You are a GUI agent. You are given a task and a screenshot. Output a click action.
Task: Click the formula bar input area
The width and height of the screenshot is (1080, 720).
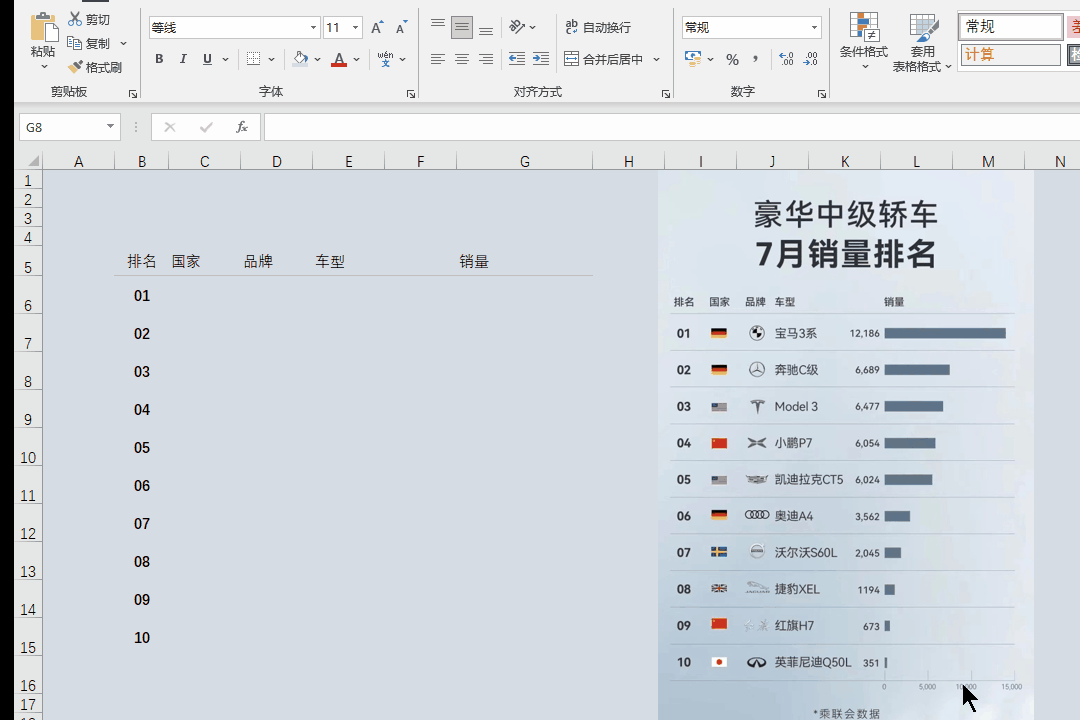(672, 127)
